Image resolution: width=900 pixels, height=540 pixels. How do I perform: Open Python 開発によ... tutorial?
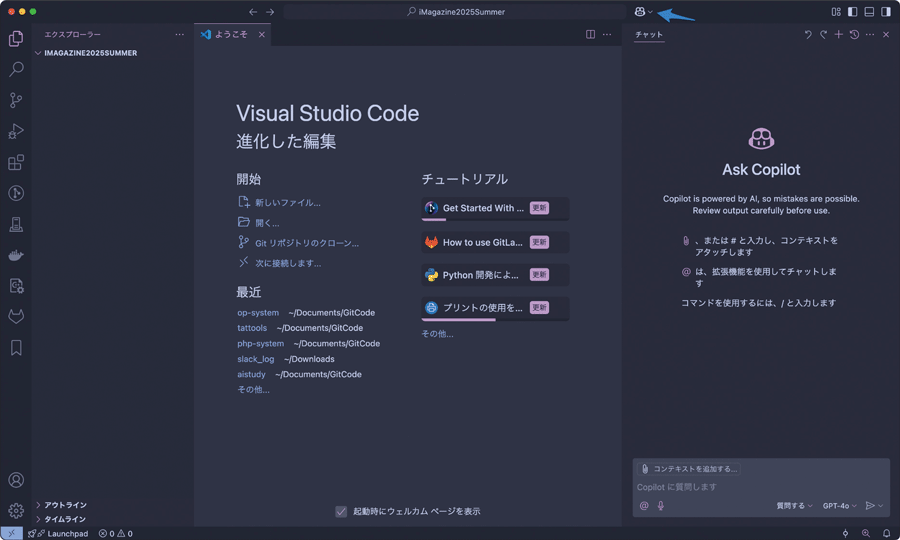click(495, 275)
